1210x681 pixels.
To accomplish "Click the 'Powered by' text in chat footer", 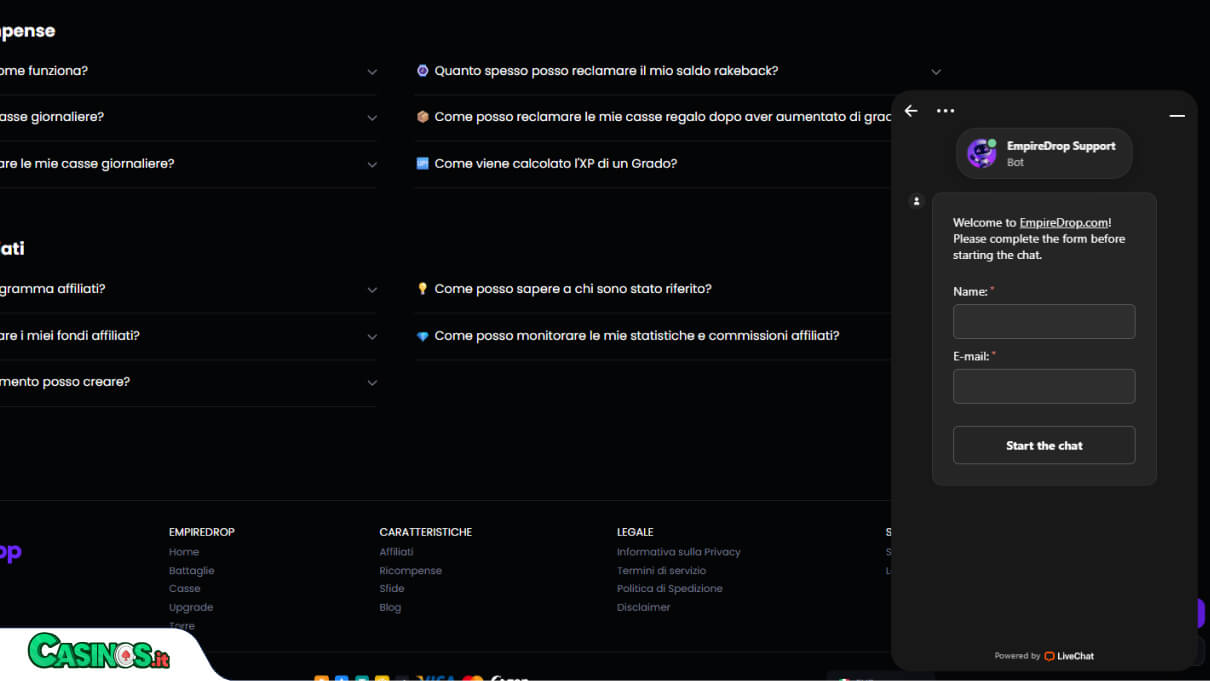I will point(1017,656).
